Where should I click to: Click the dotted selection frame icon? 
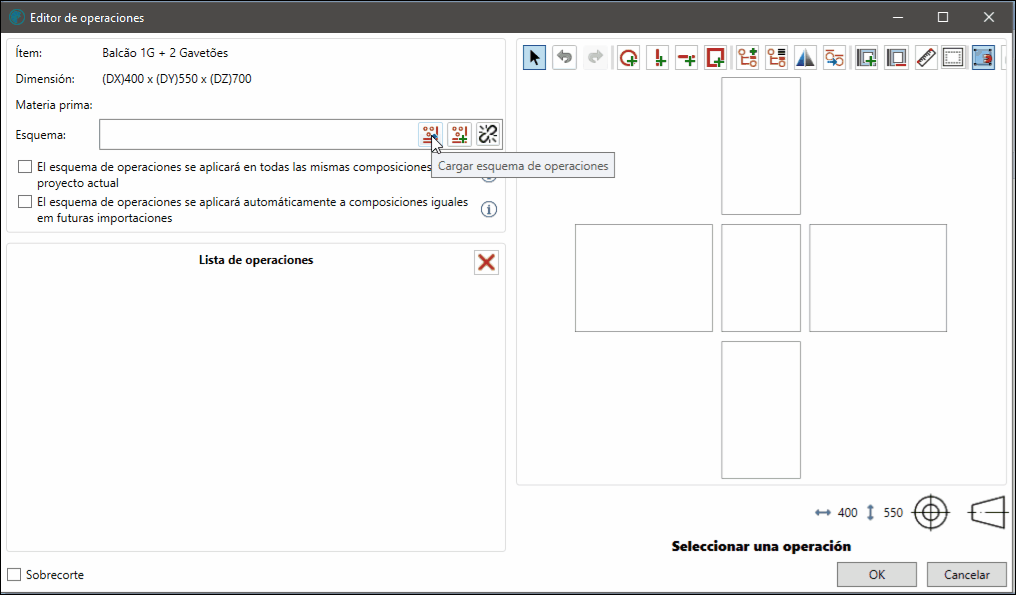[953, 58]
